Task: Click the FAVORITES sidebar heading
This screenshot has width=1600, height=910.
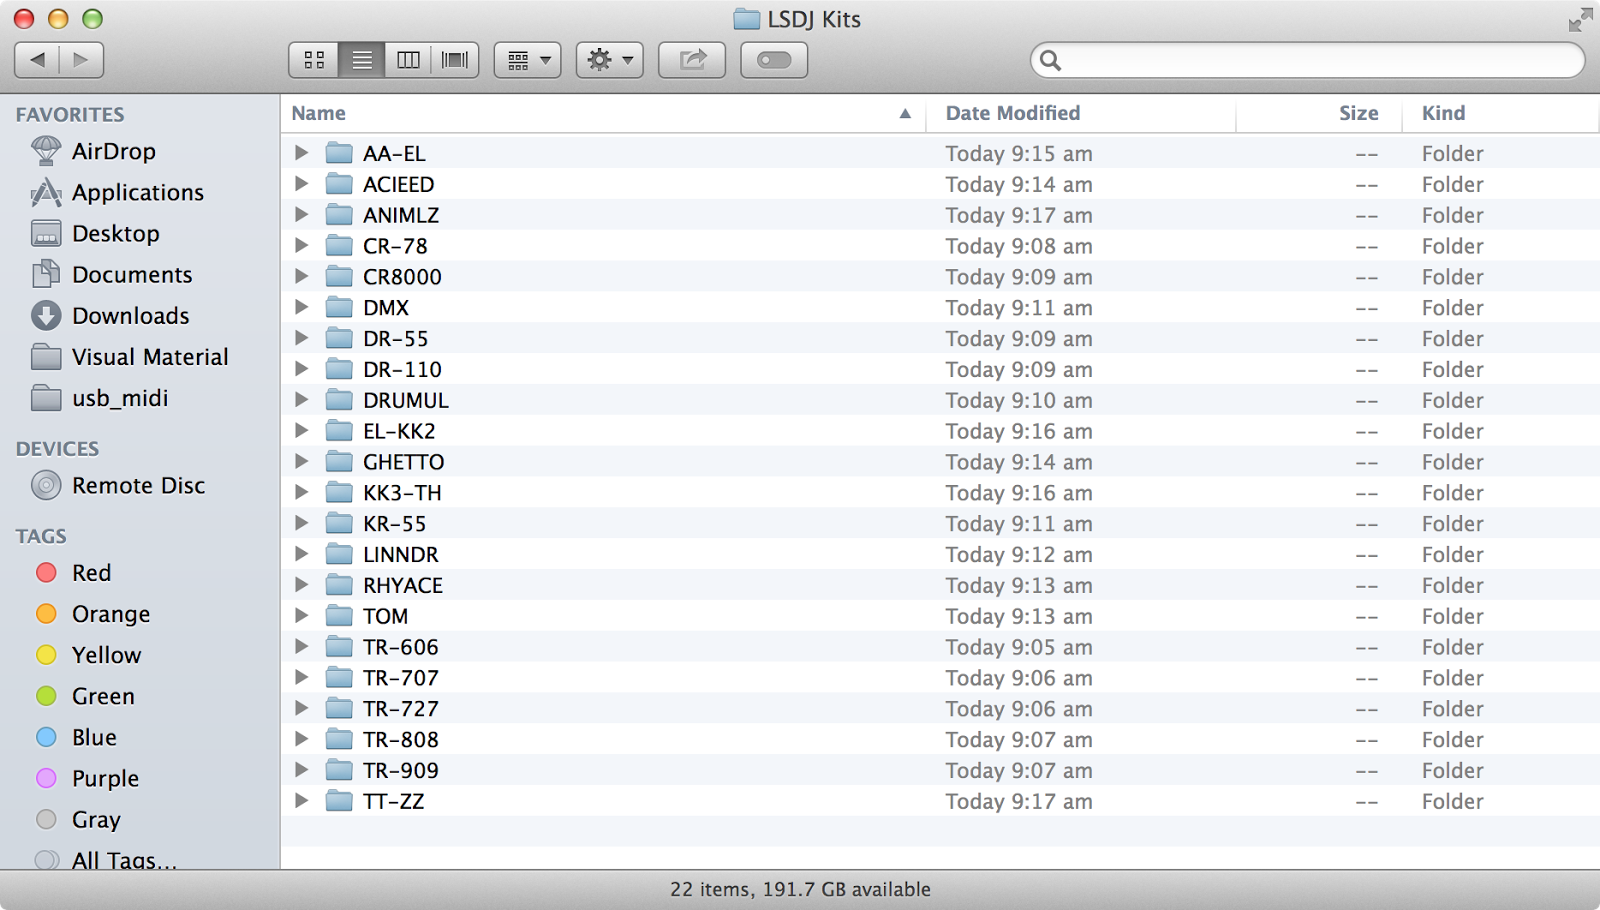Action: point(70,114)
